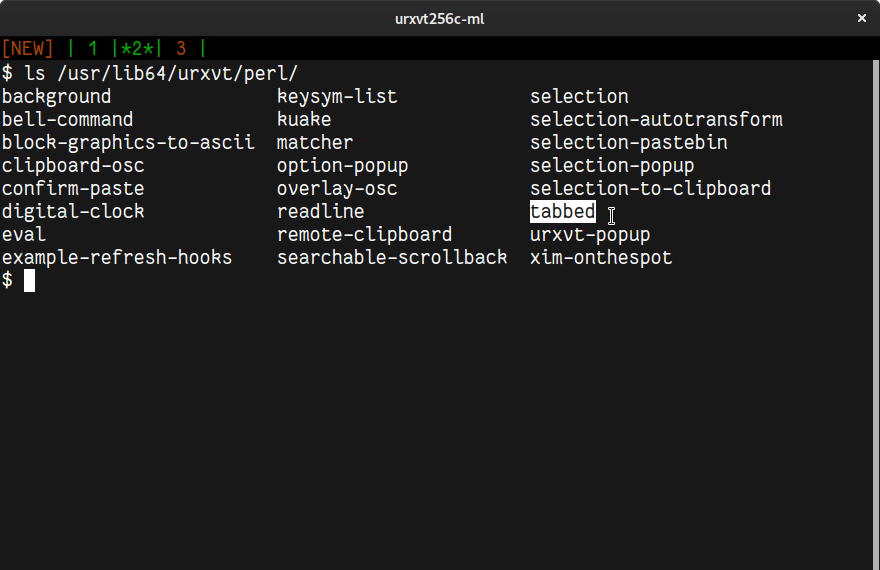Click the 'digital-clock' entry
Image resolution: width=880 pixels, height=570 pixels.
[73, 212]
